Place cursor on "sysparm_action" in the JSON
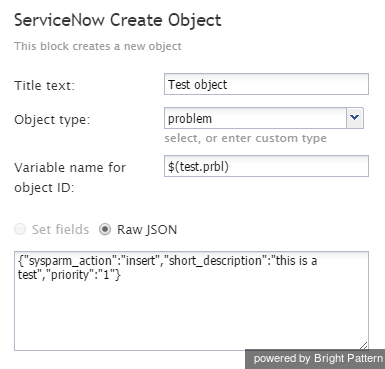385x369 pixels. (71, 261)
